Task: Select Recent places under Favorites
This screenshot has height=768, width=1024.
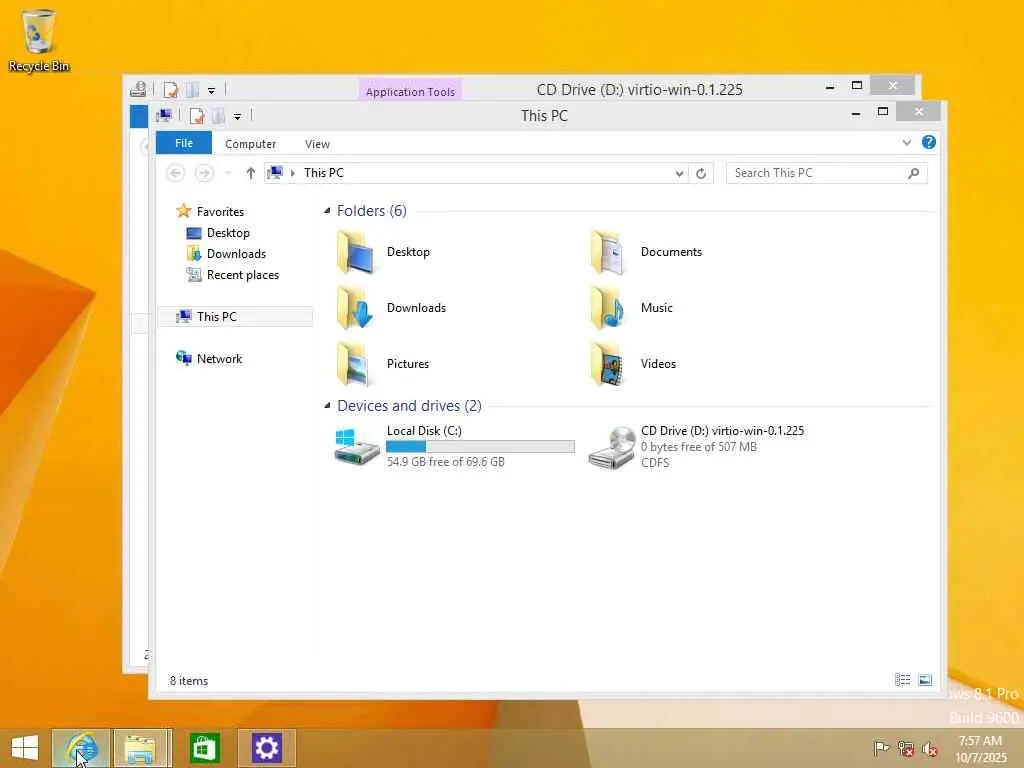Action: point(242,275)
